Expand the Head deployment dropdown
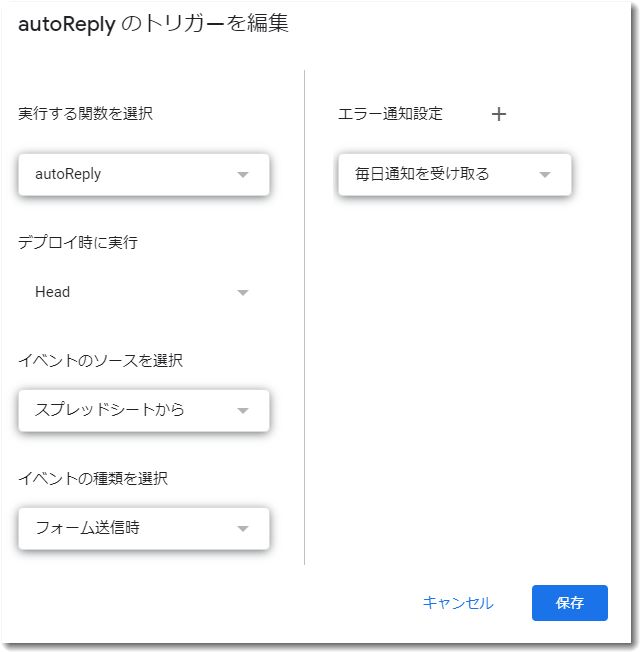This screenshot has height=652, width=640. (x=130, y=292)
